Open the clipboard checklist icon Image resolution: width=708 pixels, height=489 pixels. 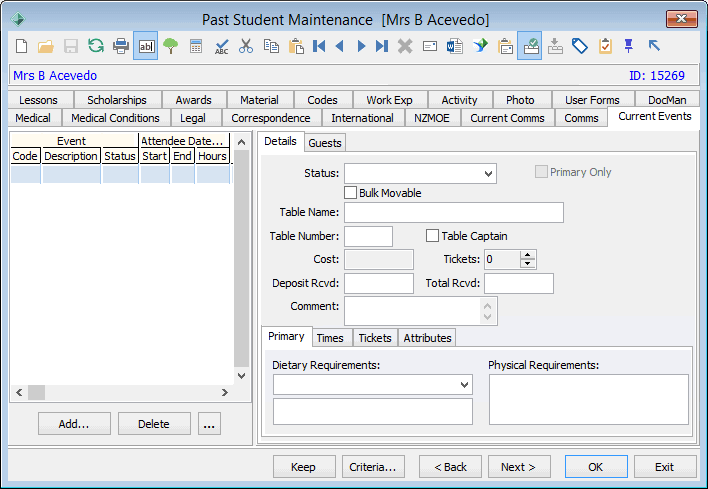pyautogui.click(x=605, y=46)
